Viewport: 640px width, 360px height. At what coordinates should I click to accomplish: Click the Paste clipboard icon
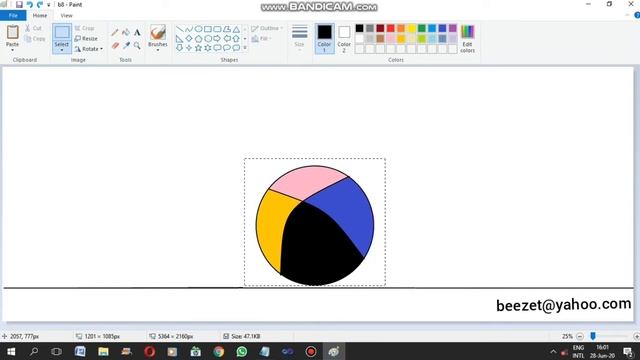pos(12,32)
